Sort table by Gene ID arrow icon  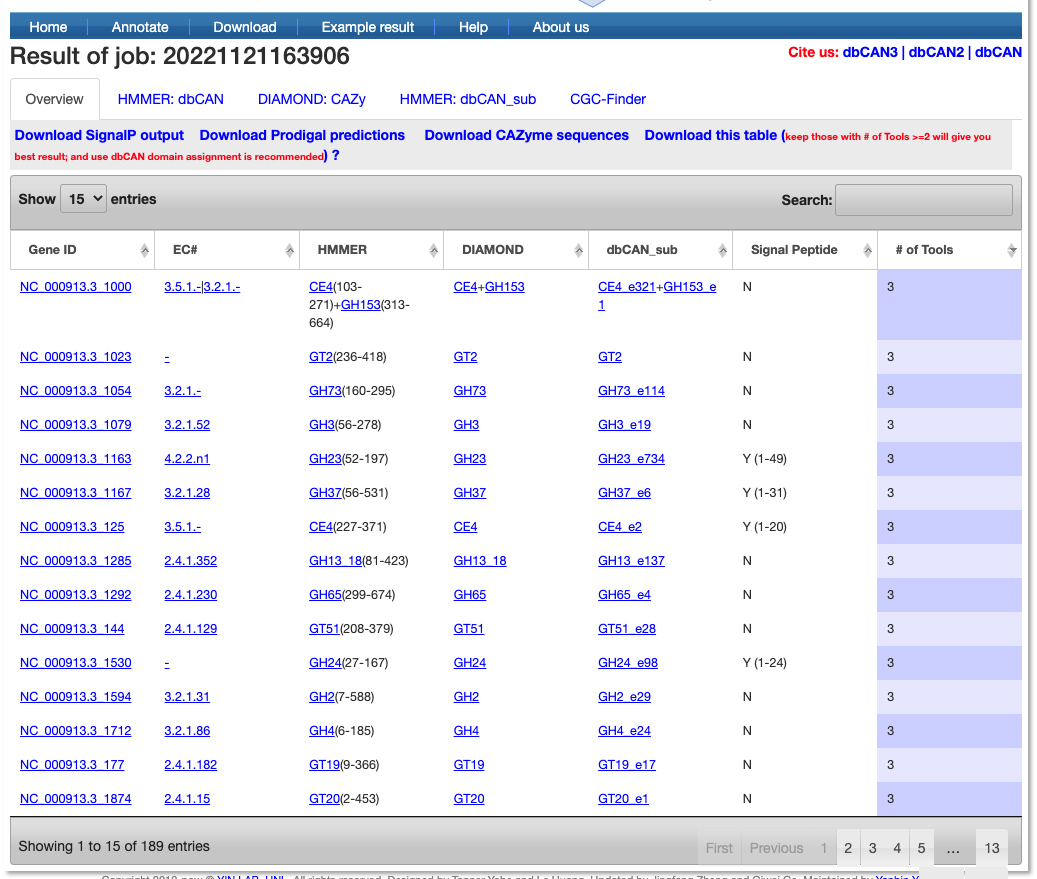[x=144, y=250]
